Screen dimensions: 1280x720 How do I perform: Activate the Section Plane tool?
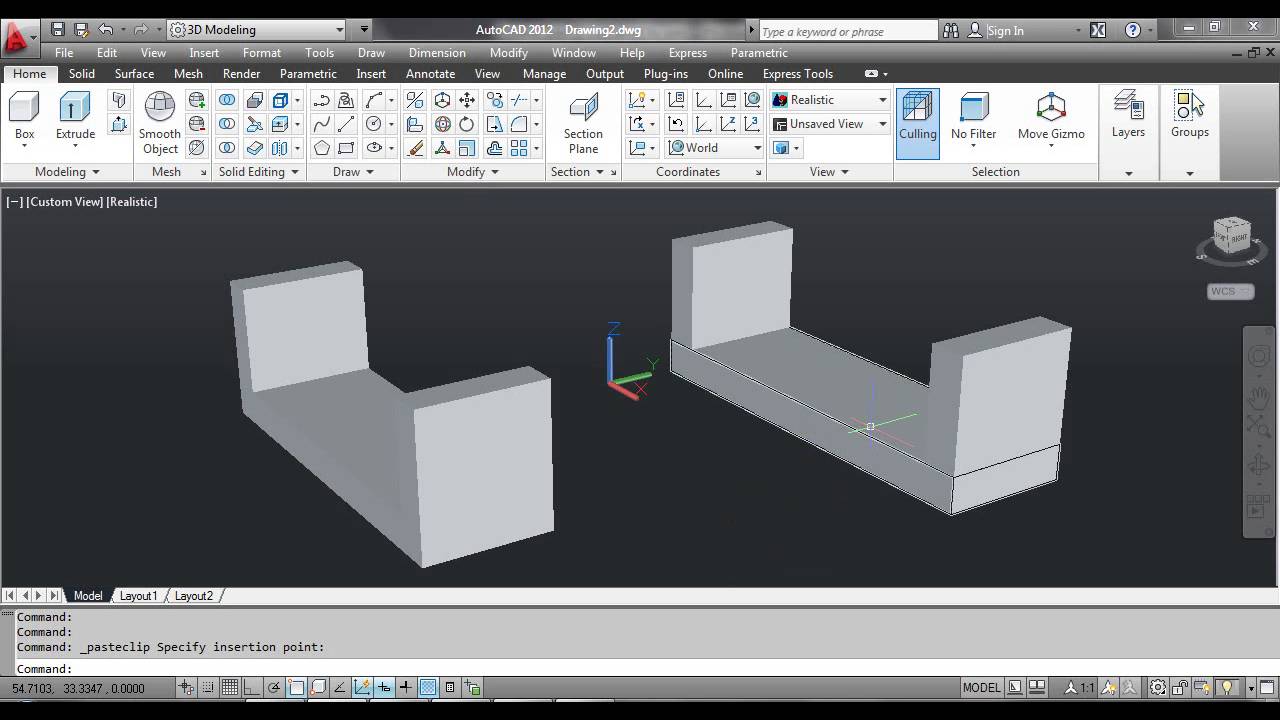[x=583, y=123]
